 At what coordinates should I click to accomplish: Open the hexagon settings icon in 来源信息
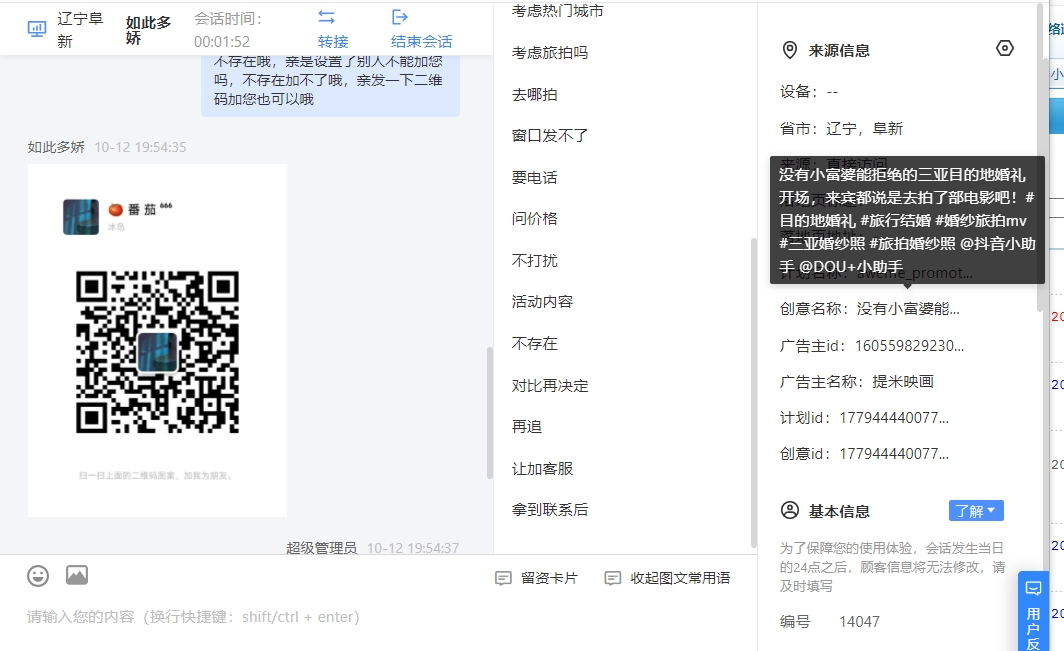[x=1005, y=48]
